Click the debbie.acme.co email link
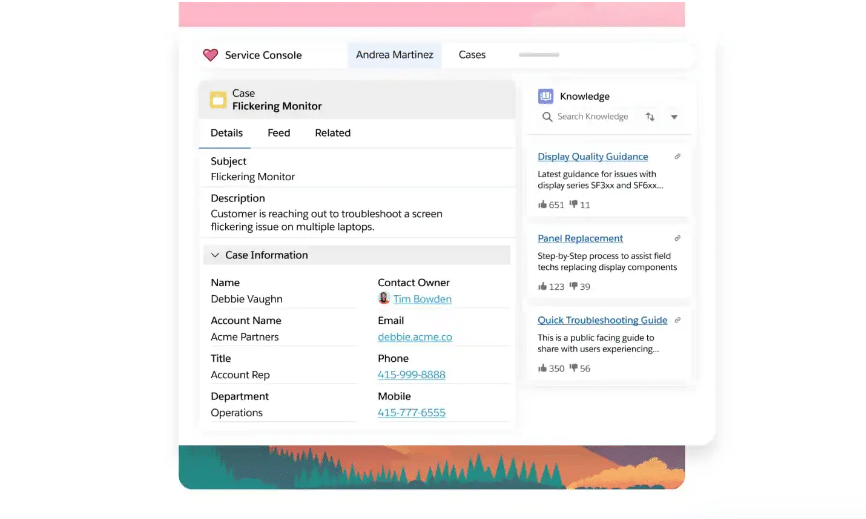Screen dimensions: 866x519 pos(415,337)
